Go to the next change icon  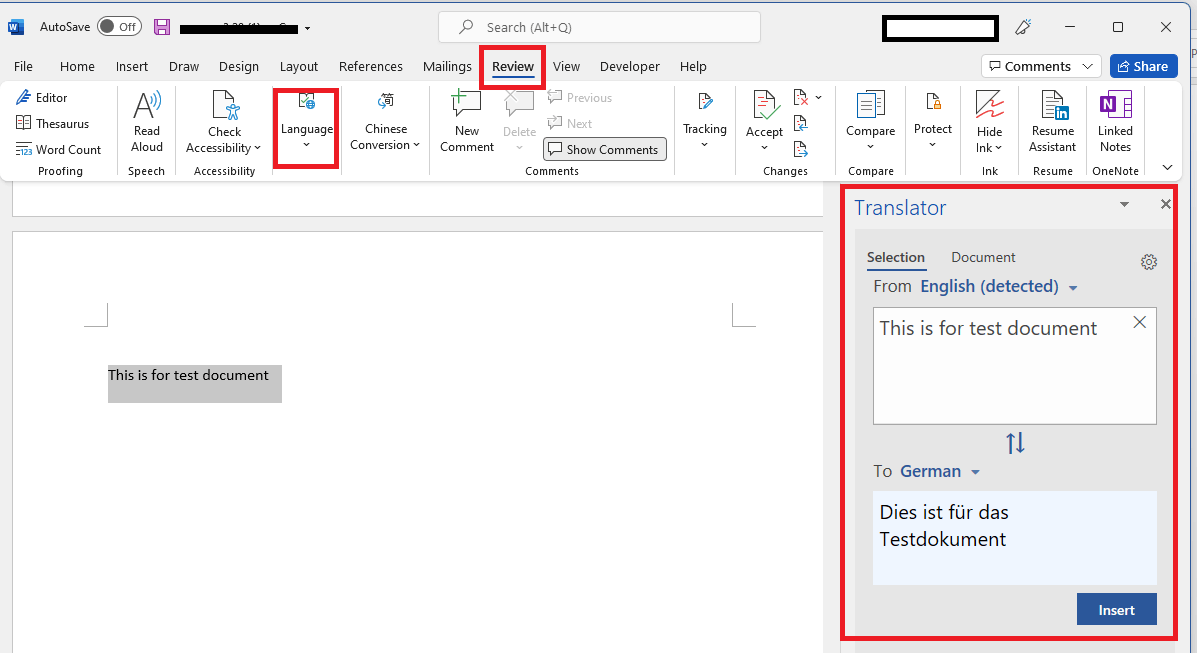point(800,149)
